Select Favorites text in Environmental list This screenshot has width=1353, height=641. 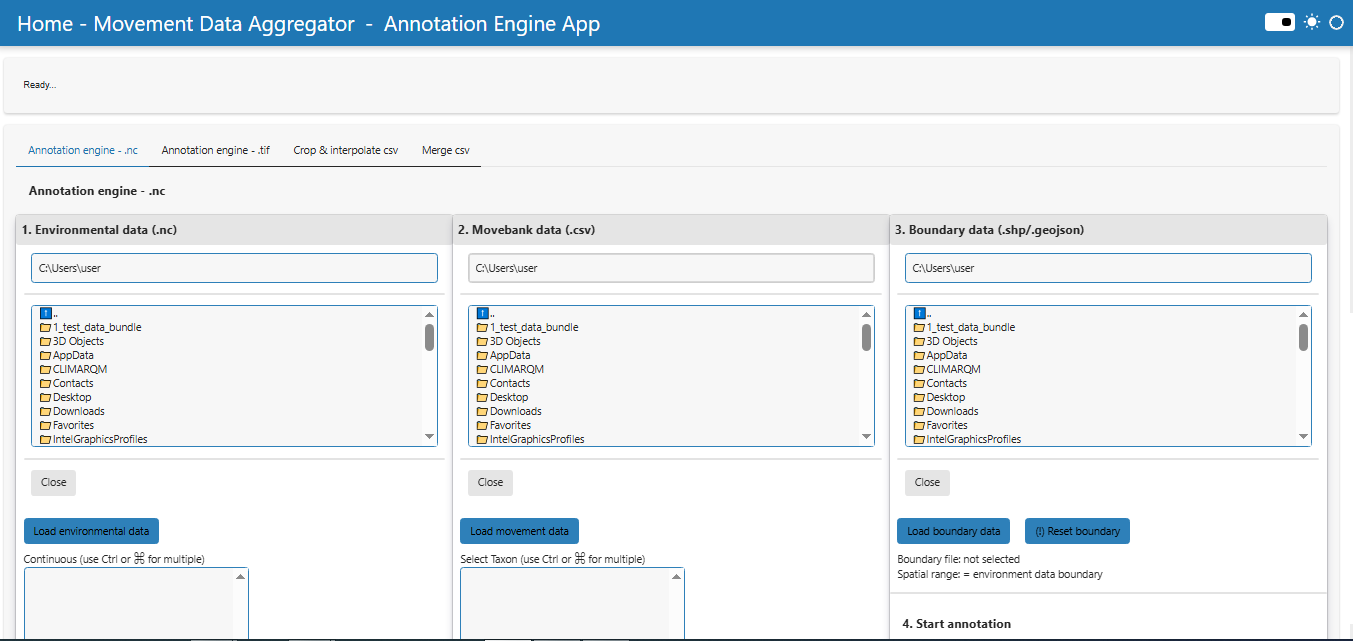[x=74, y=425]
